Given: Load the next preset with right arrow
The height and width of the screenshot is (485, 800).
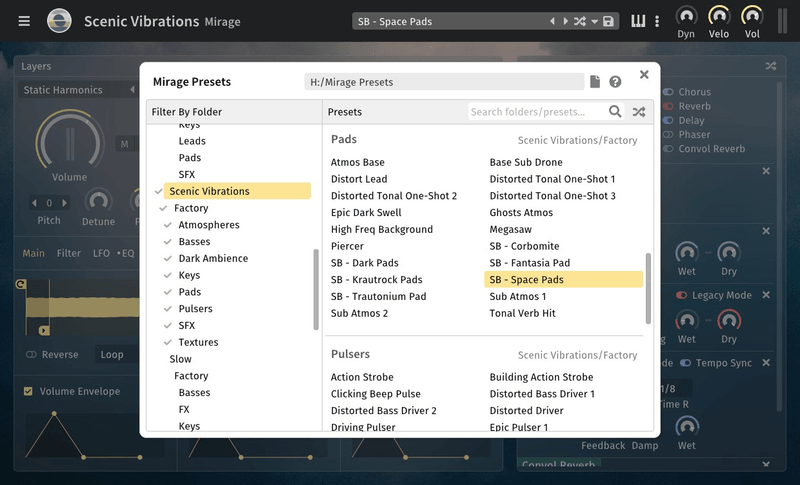Looking at the screenshot, I should coord(565,21).
